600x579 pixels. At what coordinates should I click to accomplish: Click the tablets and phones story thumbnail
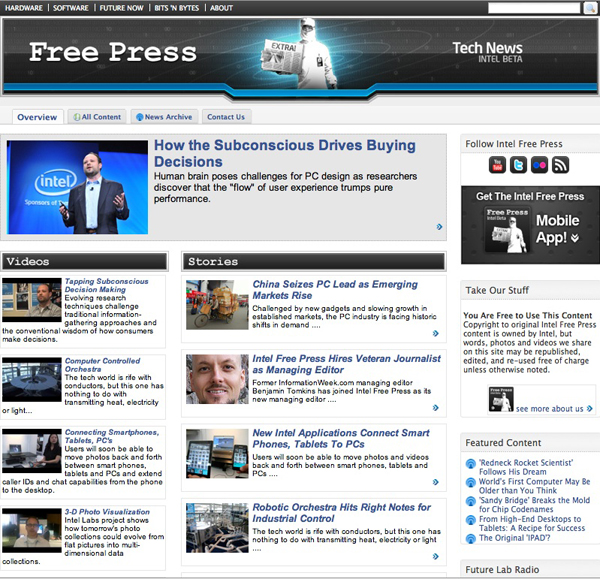(x=217, y=453)
